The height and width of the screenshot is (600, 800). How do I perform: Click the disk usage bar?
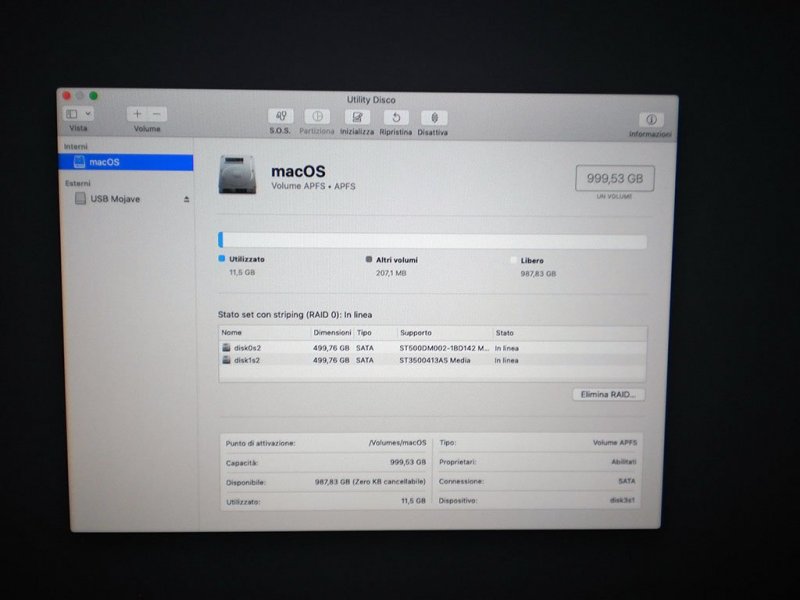point(433,240)
